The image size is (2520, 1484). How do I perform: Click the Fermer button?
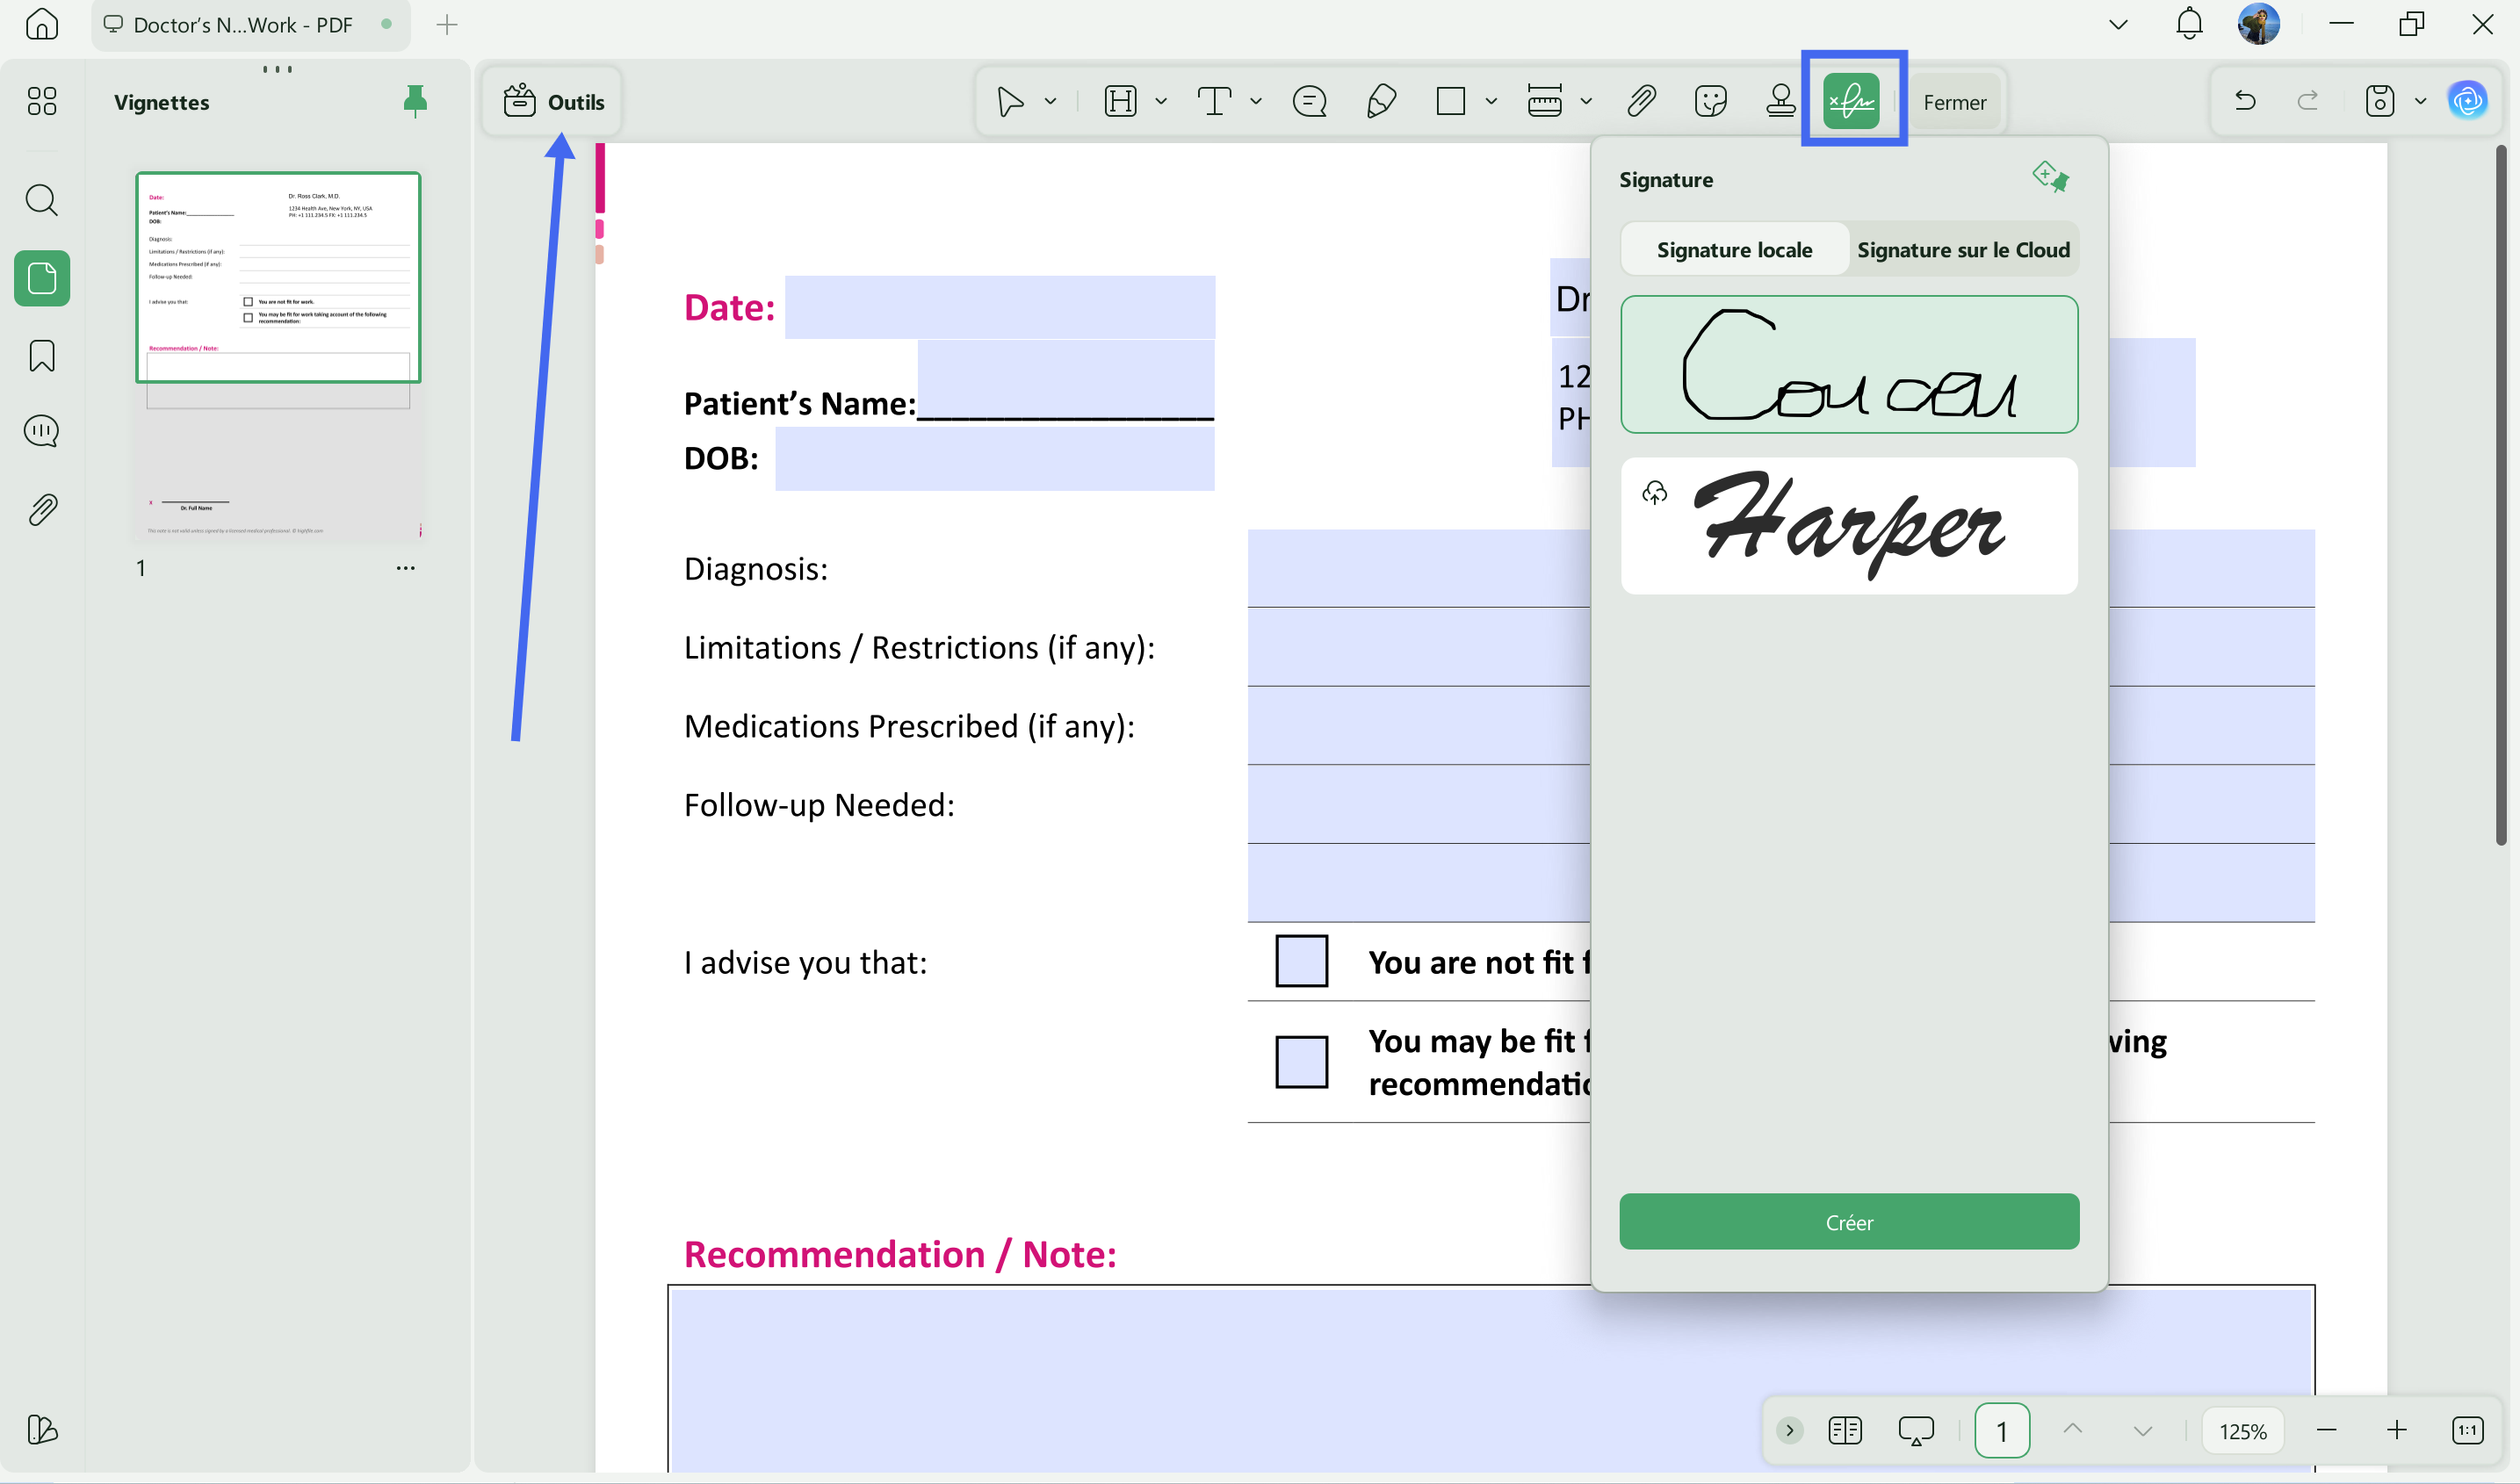pyautogui.click(x=1955, y=102)
